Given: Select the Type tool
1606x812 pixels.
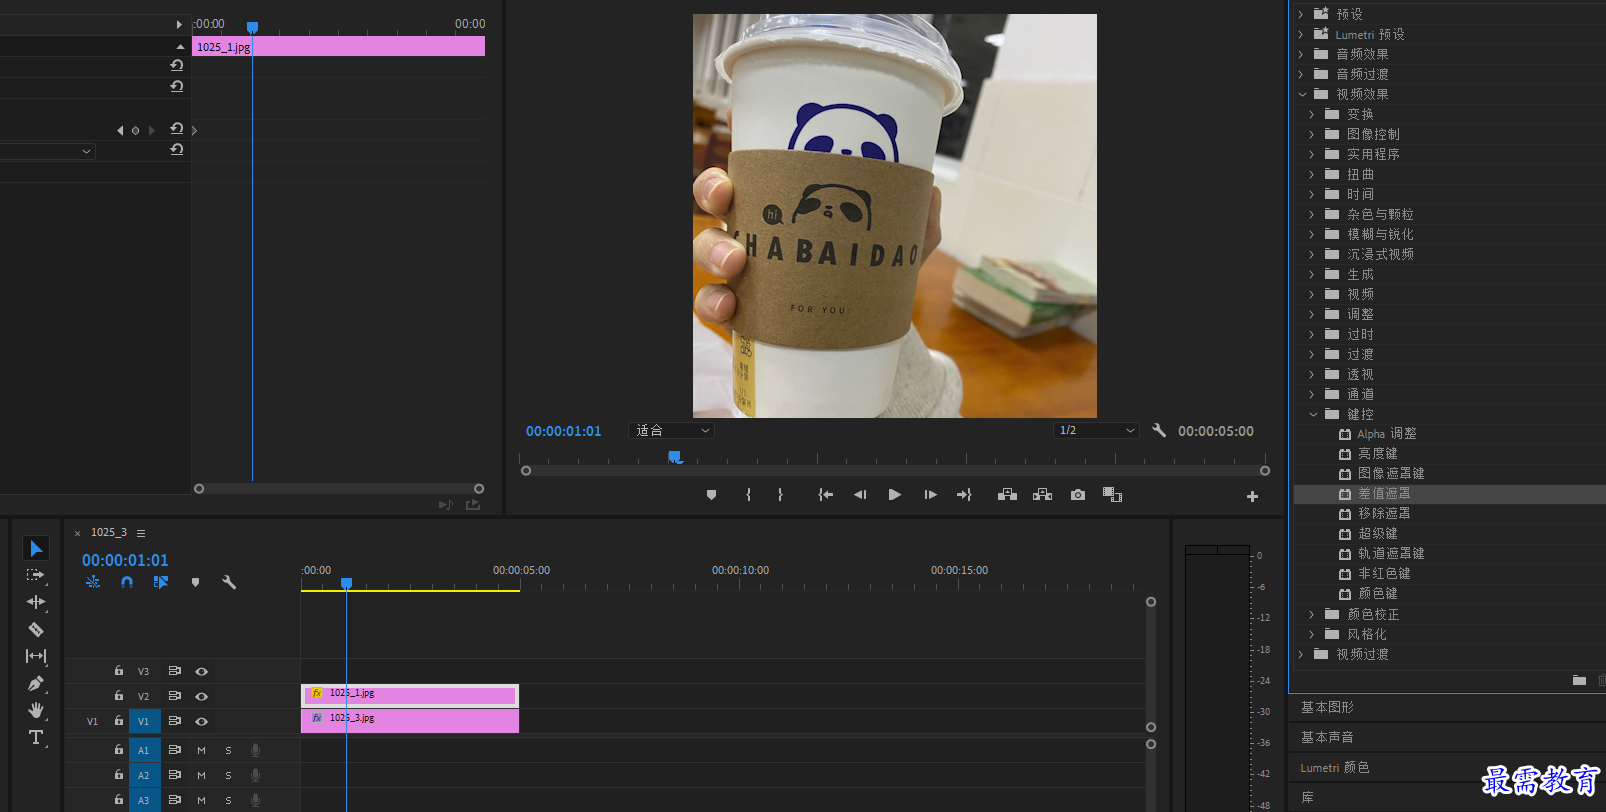Looking at the screenshot, I should (36, 737).
